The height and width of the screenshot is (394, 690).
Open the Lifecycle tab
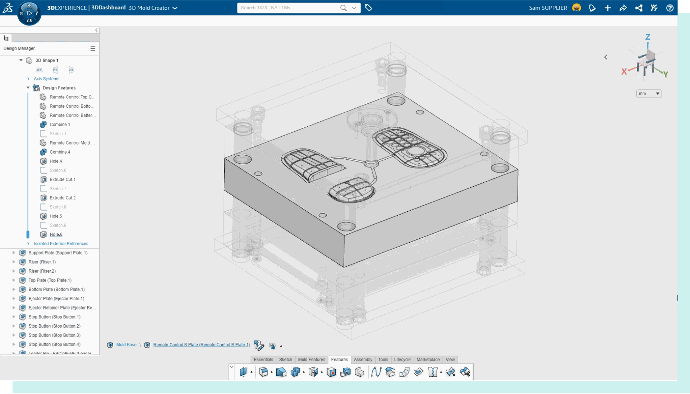point(402,360)
